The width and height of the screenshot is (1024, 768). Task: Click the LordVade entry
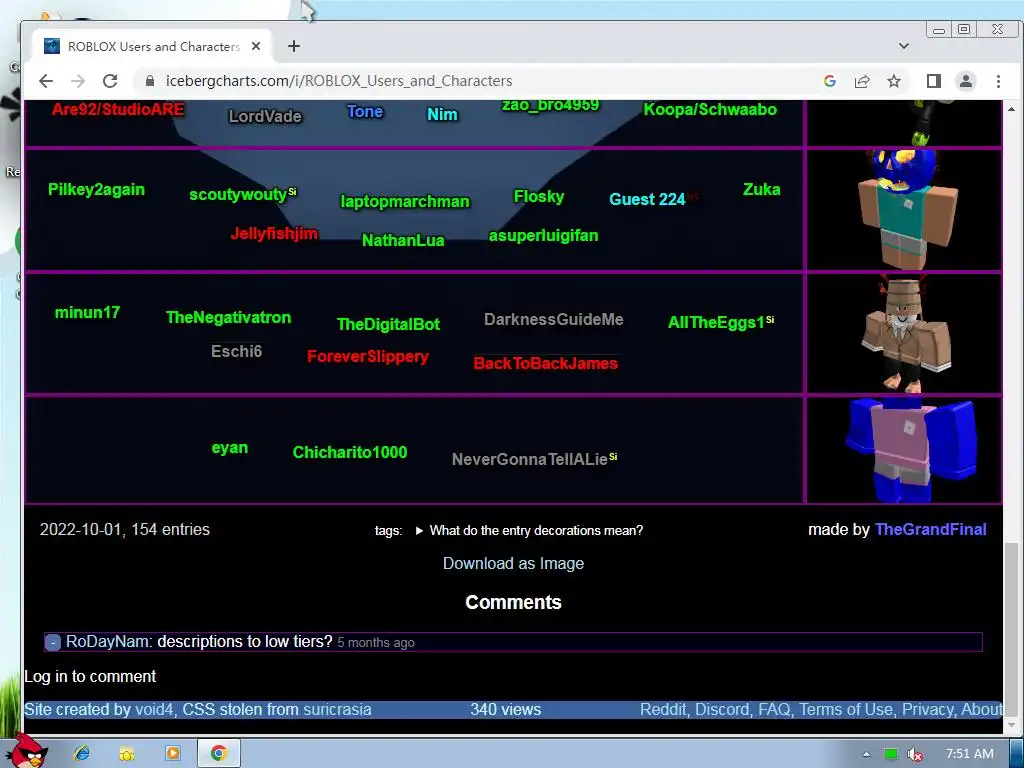pyautogui.click(x=265, y=116)
